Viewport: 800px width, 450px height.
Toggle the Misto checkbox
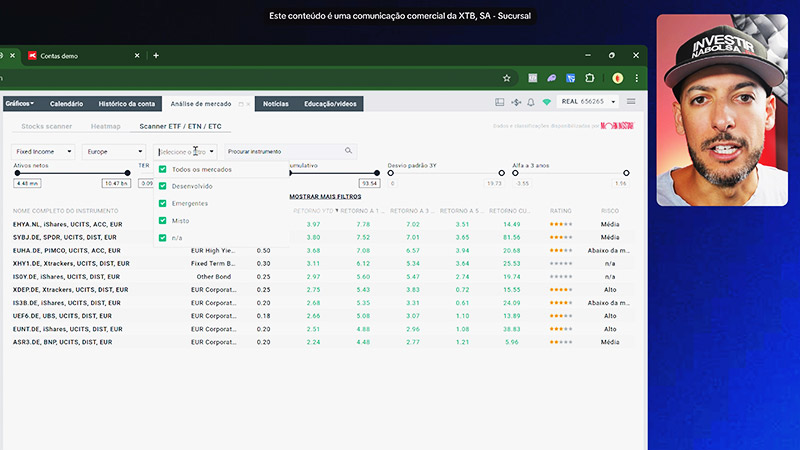tap(163, 221)
